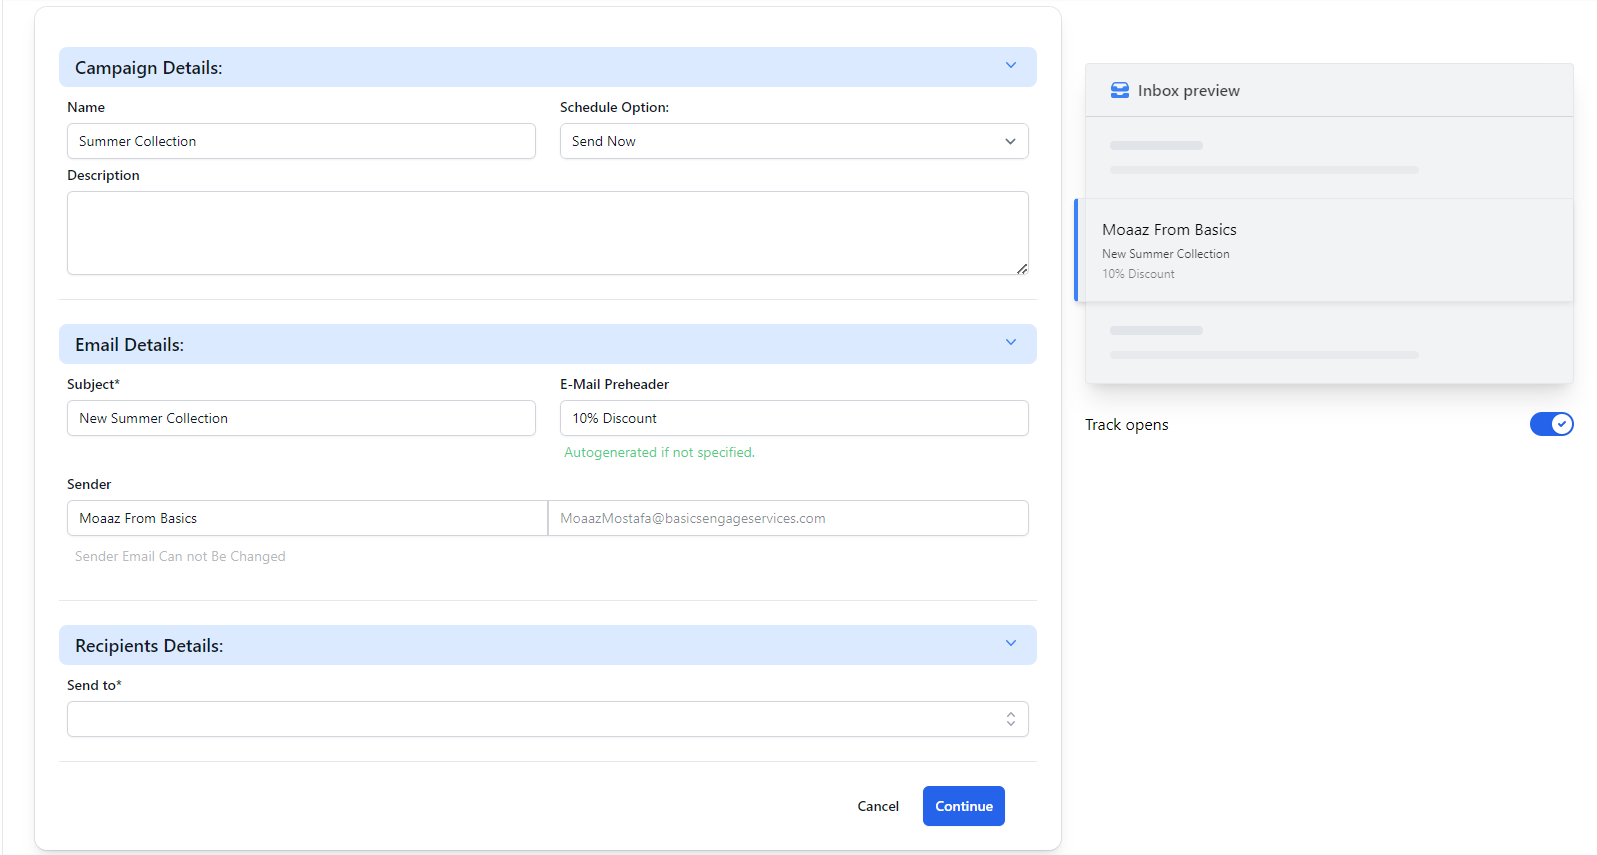The height and width of the screenshot is (855, 1597).
Task: Select the Moaaz From Basics inbox preview item
Action: tap(1324, 250)
